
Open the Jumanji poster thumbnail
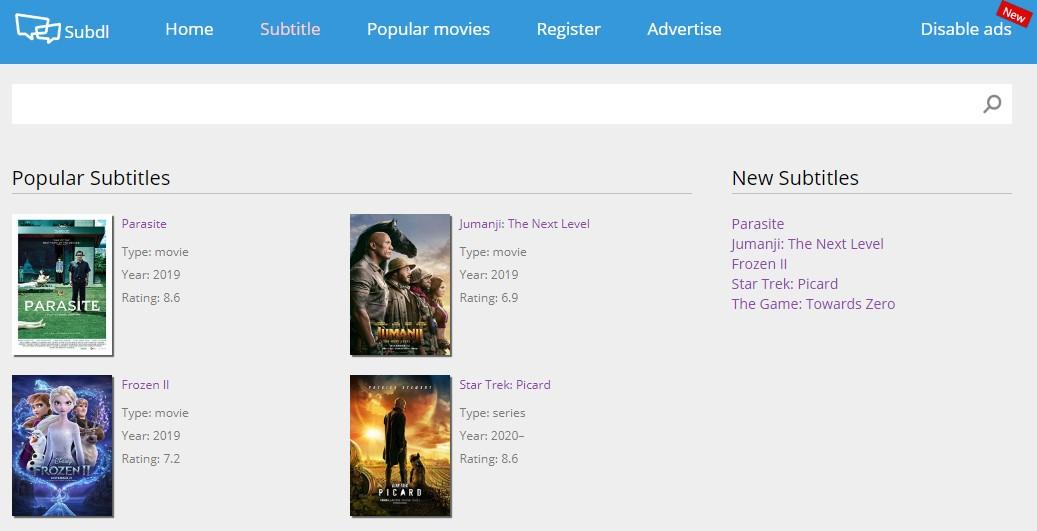[x=400, y=285]
